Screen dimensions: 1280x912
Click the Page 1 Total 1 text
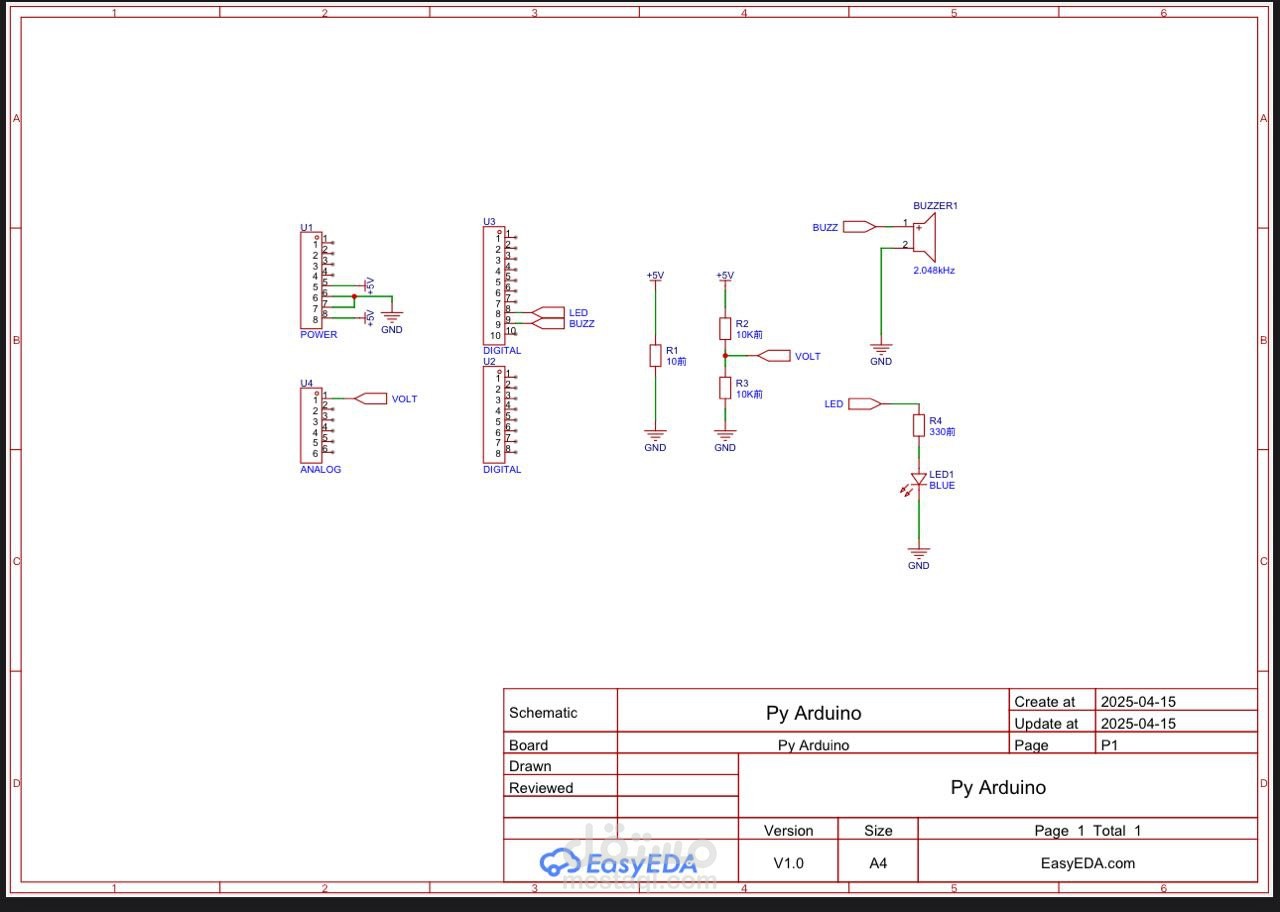click(1087, 831)
